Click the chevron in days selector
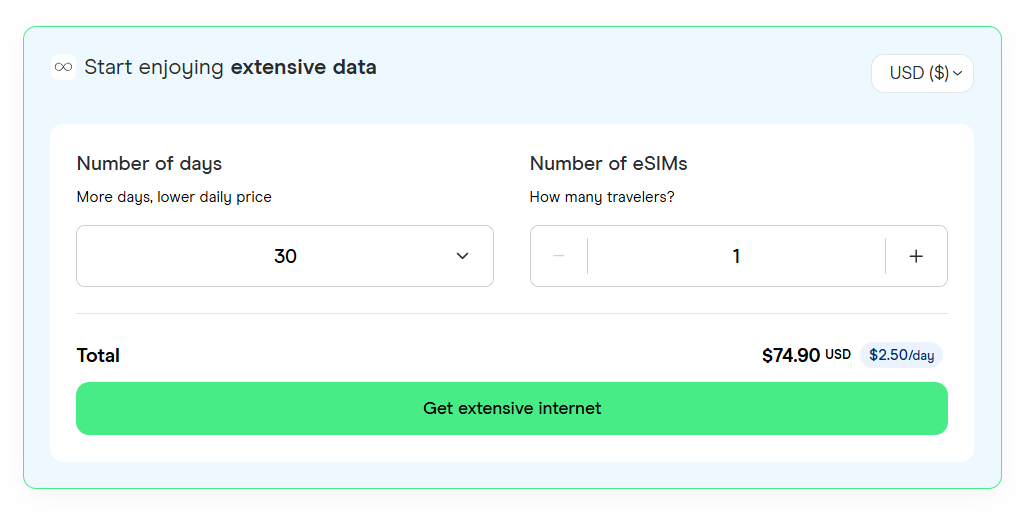Screen dimensions: 1025x518 point(462,256)
